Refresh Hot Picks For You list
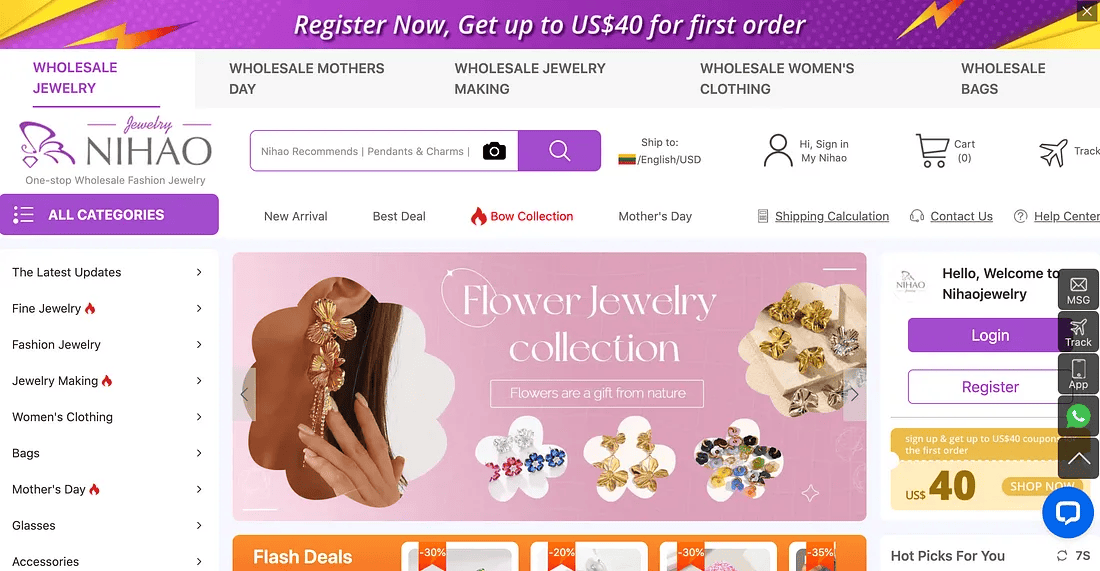The image size is (1100, 571). (x=1062, y=556)
